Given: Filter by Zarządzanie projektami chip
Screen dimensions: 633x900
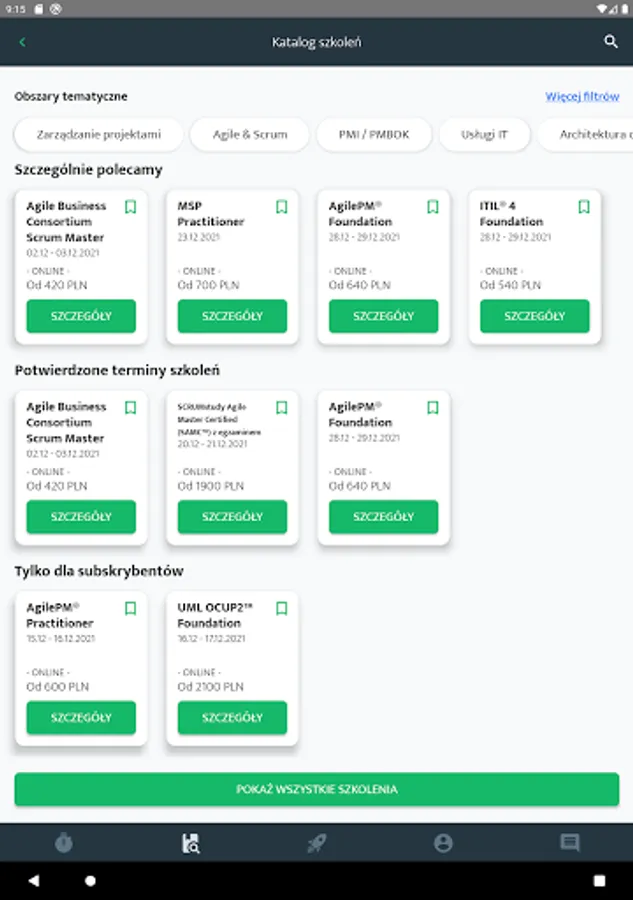Looking at the screenshot, I should click(x=99, y=134).
